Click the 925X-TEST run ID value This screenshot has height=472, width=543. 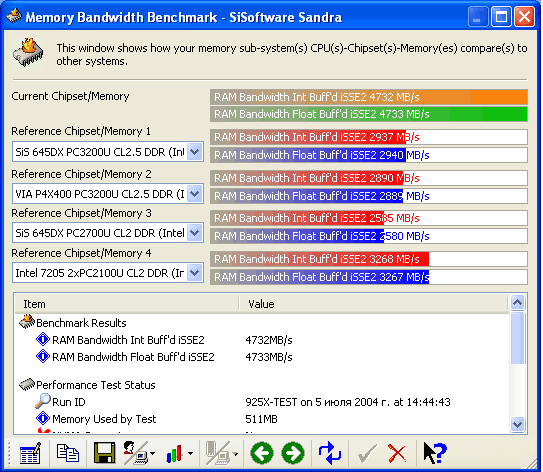click(x=348, y=402)
